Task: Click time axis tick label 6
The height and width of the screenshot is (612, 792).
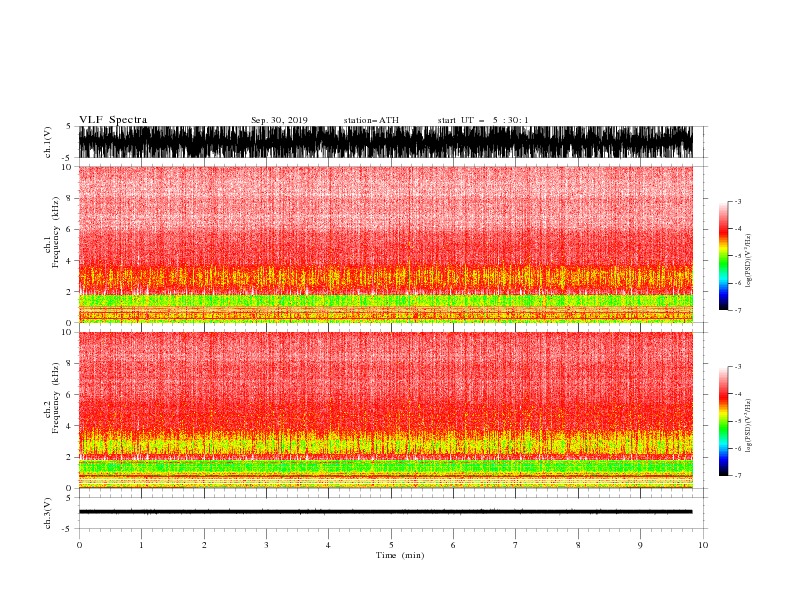Action: pyautogui.click(x=453, y=545)
